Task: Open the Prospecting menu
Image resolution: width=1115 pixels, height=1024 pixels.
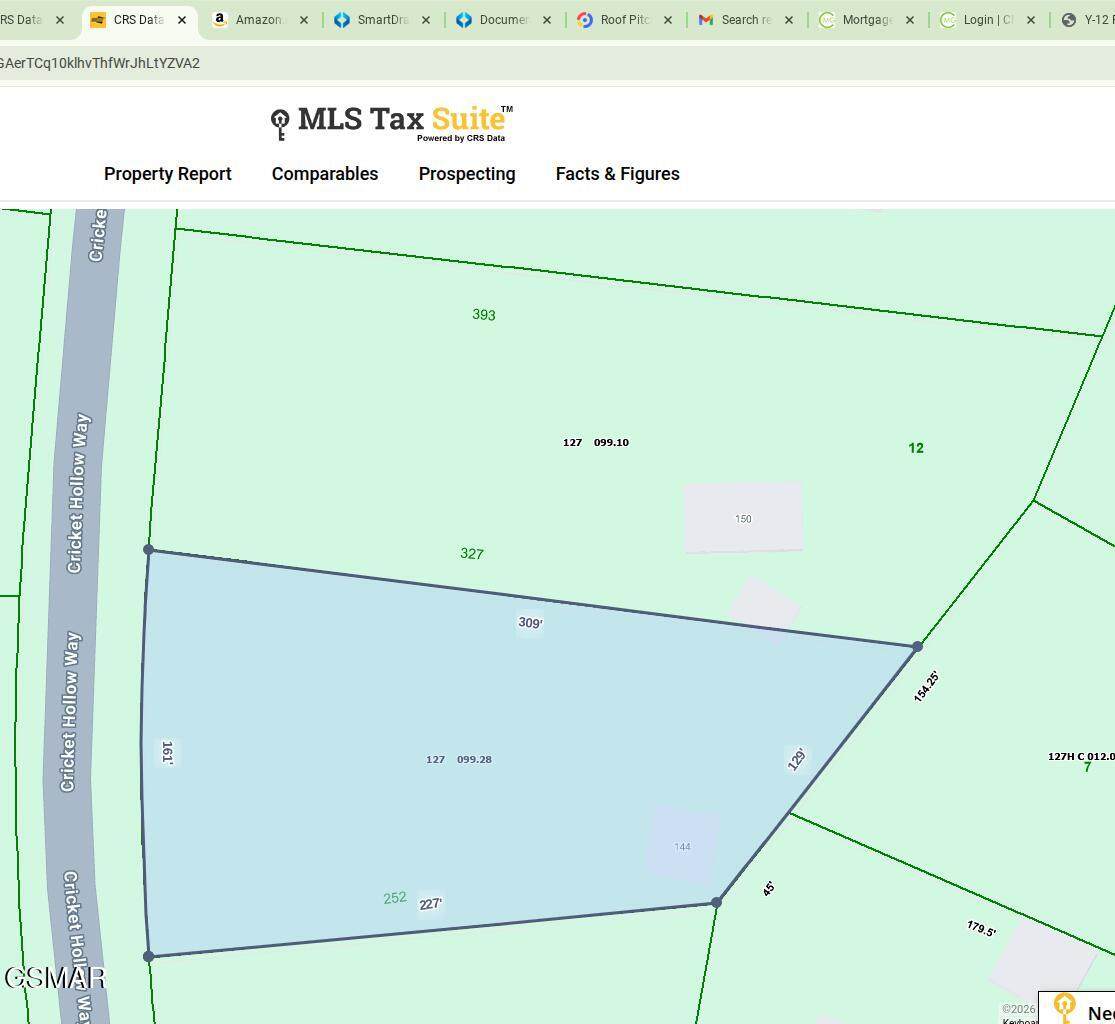Action: click(x=467, y=174)
